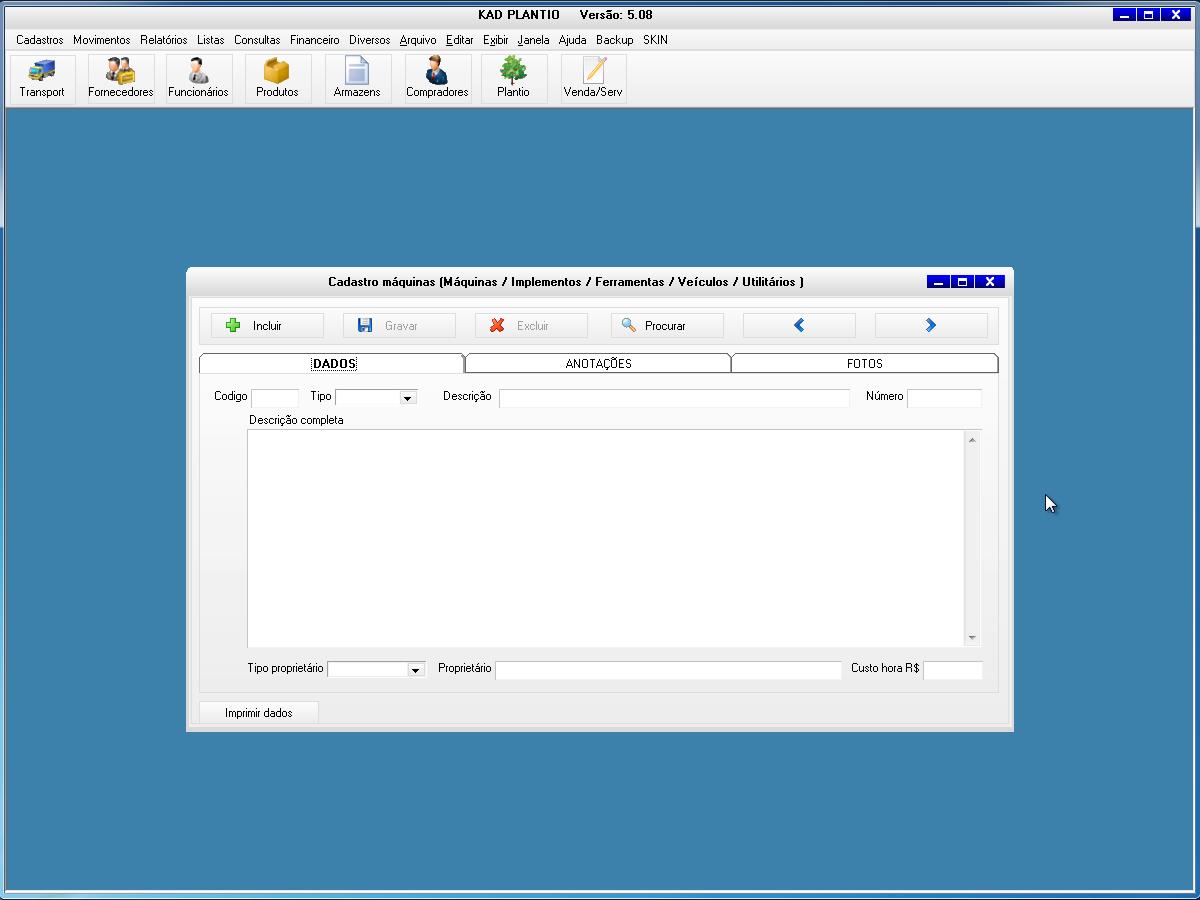Minimize the Cadastro máquinas window
The image size is (1200, 900).
coord(938,282)
